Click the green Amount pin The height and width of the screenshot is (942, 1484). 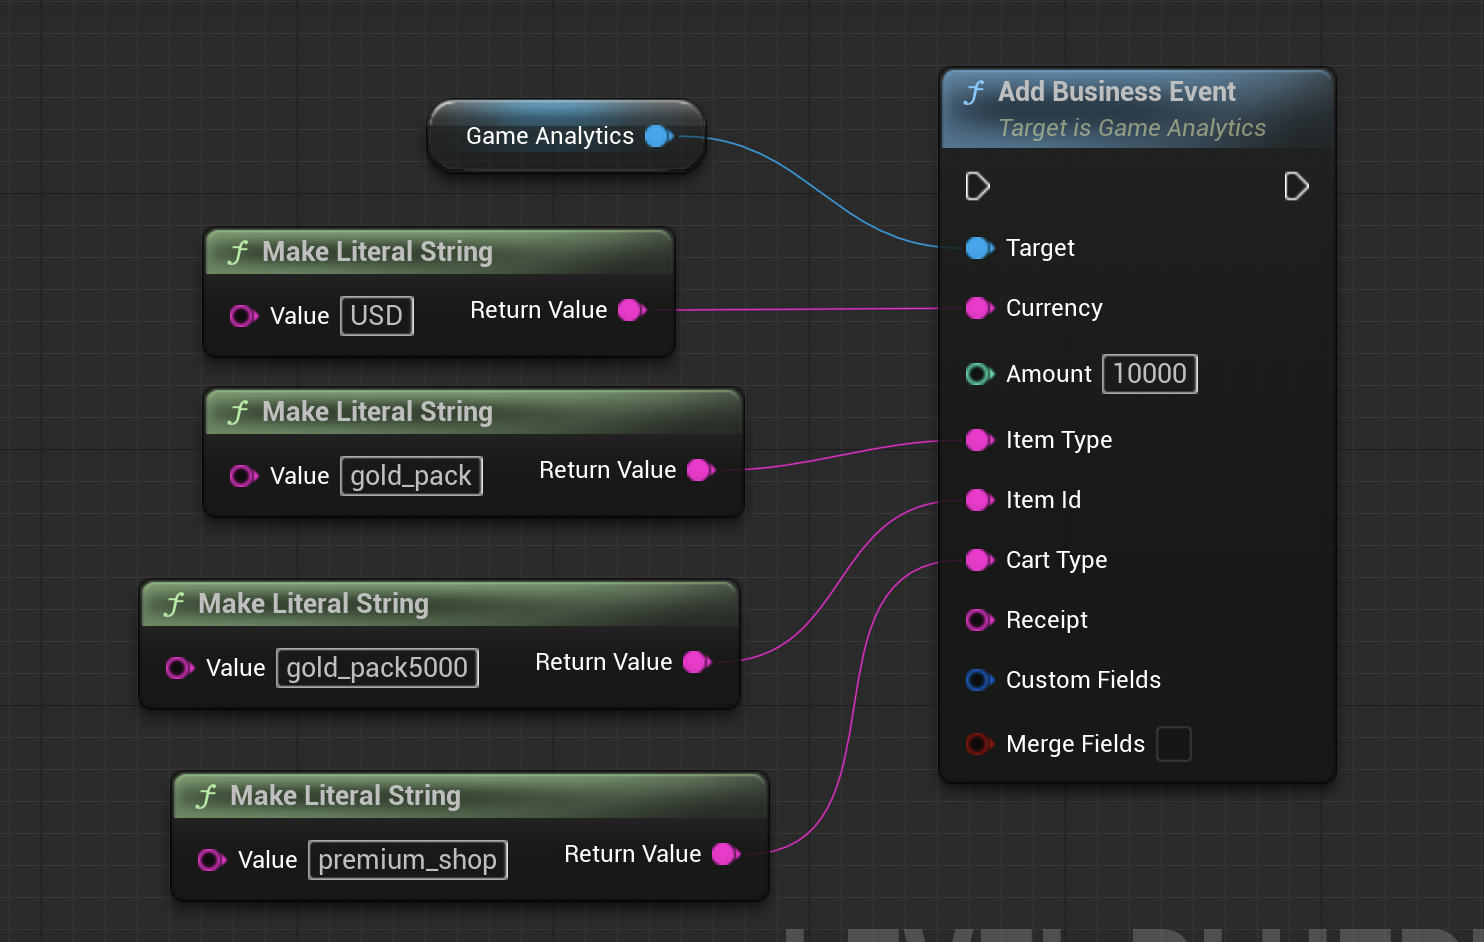coord(979,374)
